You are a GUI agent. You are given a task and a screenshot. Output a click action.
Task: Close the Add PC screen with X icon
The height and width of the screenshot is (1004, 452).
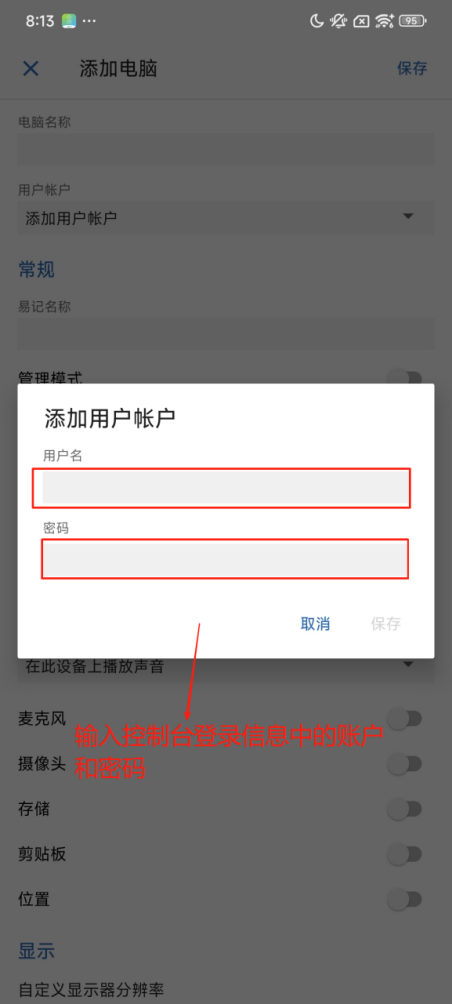pyautogui.click(x=31, y=69)
